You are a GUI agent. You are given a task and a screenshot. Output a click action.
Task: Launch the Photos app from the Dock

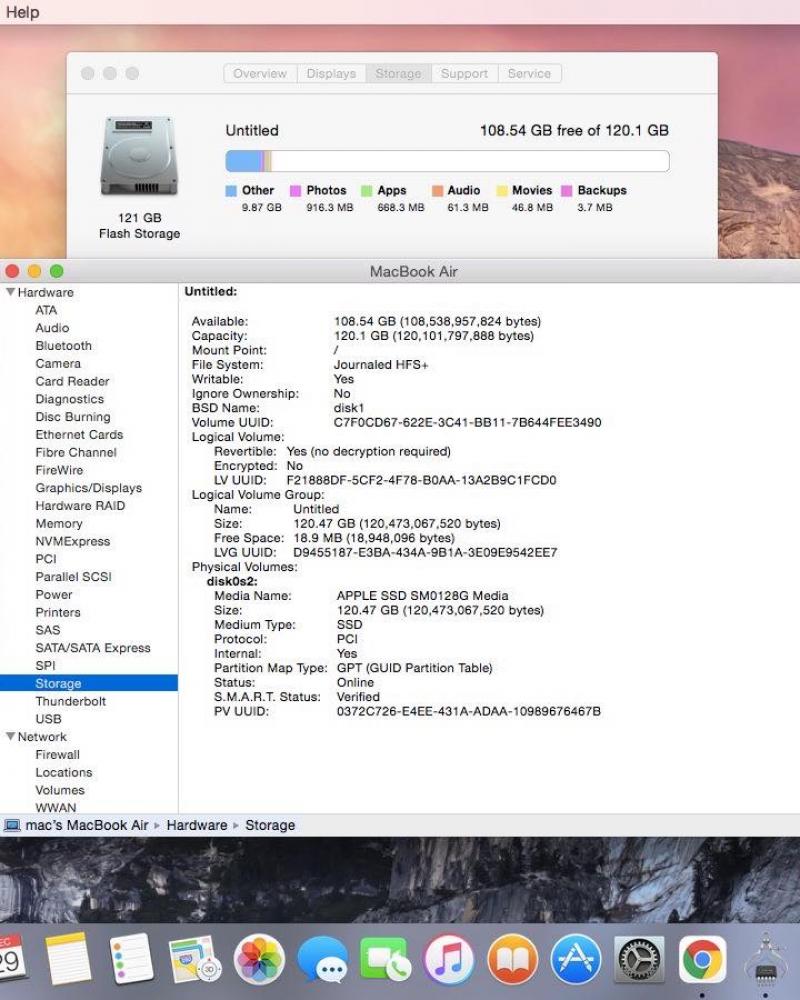tap(259, 959)
